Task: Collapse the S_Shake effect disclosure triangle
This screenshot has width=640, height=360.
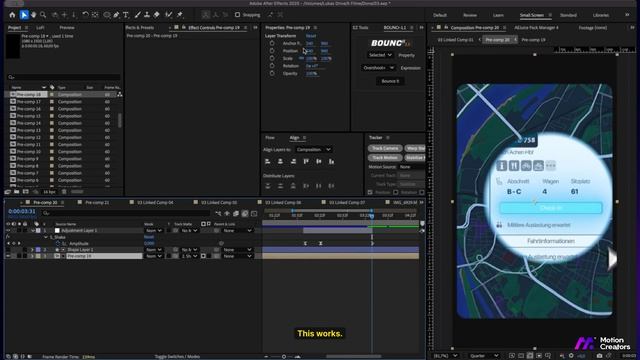Action: [x=46, y=237]
